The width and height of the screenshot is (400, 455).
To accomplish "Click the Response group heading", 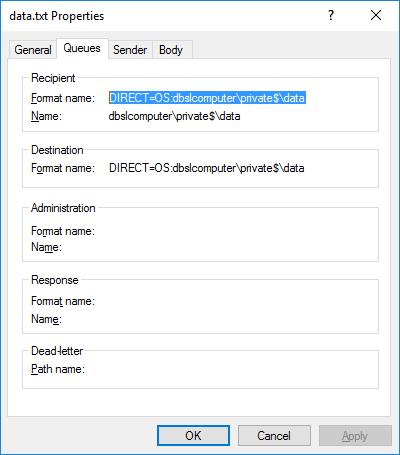I will pos(55,280).
